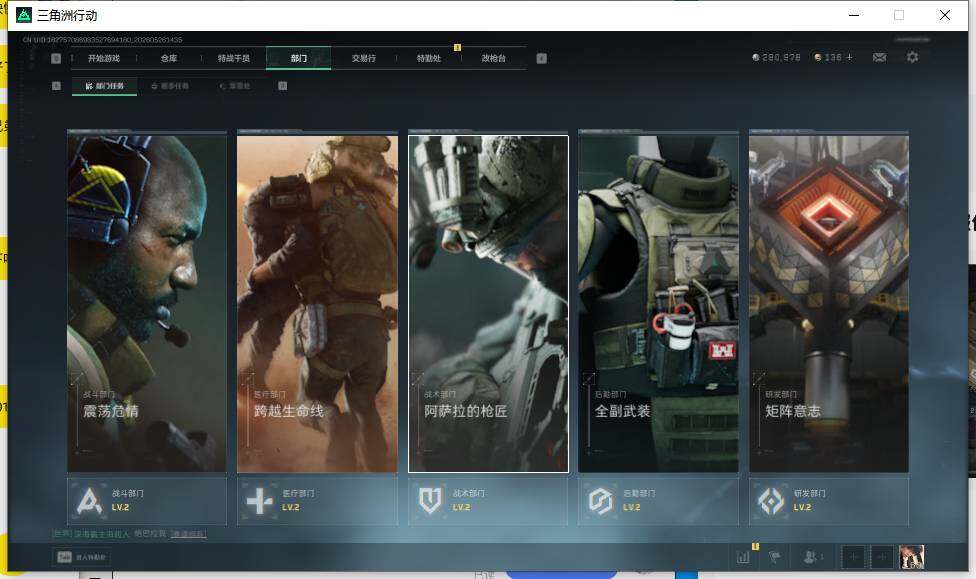Viewport: 976px width, 579px height.
Task: Open the 特战干员 tab
Action: [233, 59]
